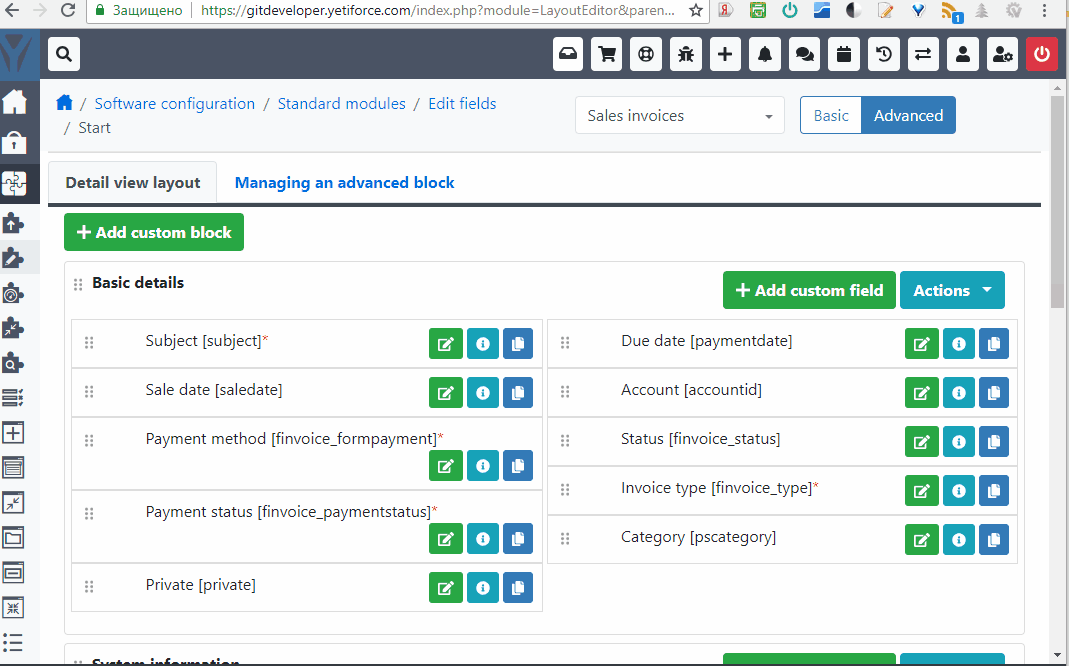Open the list icon at sidebar bottom

pyautogui.click(x=13, y=642)
